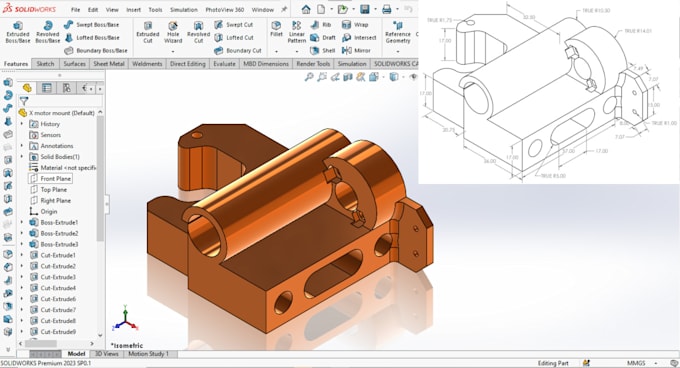
Task: Click the New document icon
Action: pyautogui.click(x=320, y=9)
